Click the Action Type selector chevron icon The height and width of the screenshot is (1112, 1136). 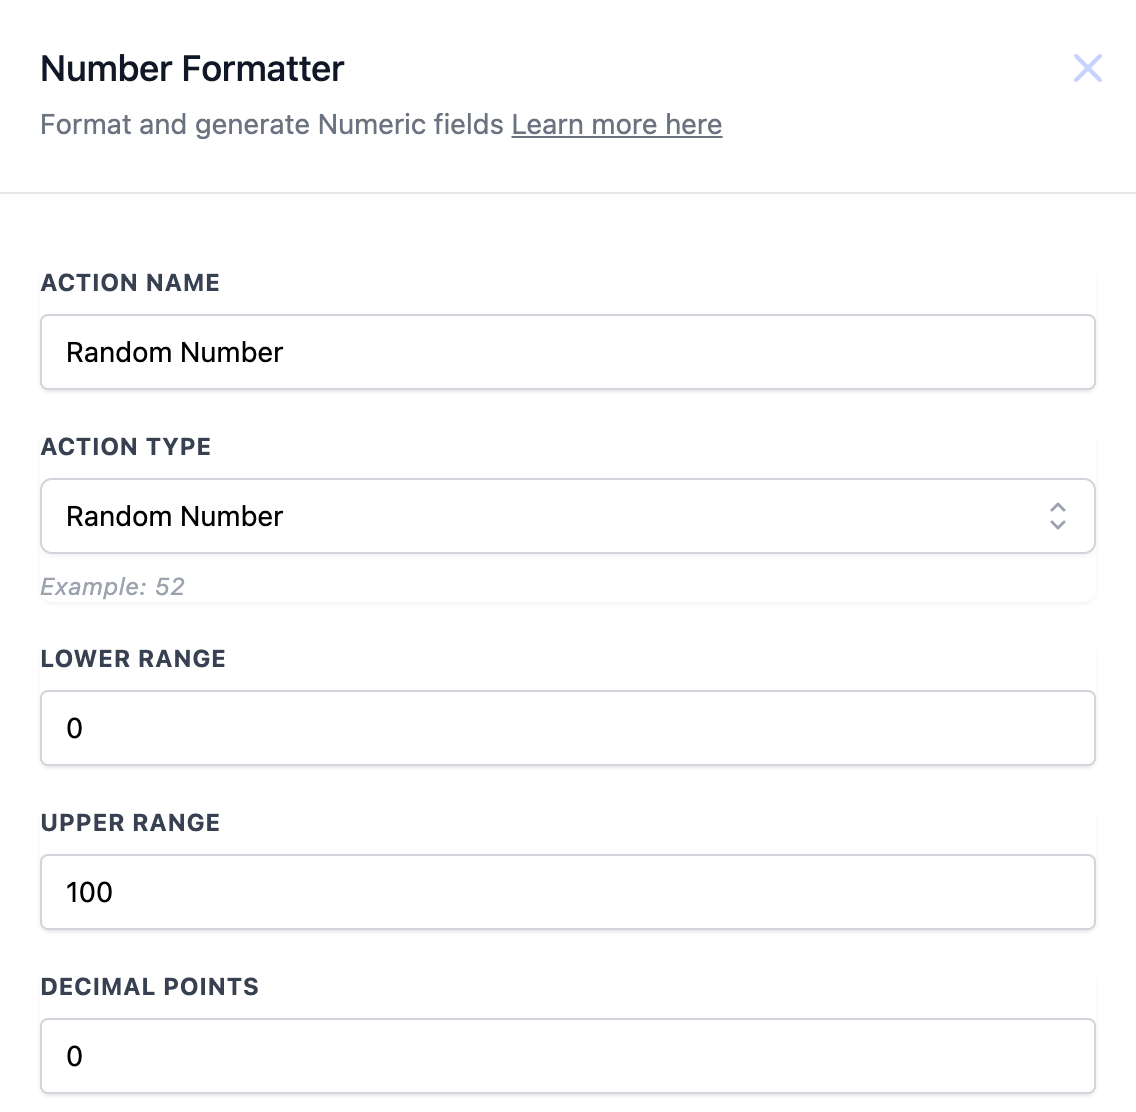point(1058,516)
